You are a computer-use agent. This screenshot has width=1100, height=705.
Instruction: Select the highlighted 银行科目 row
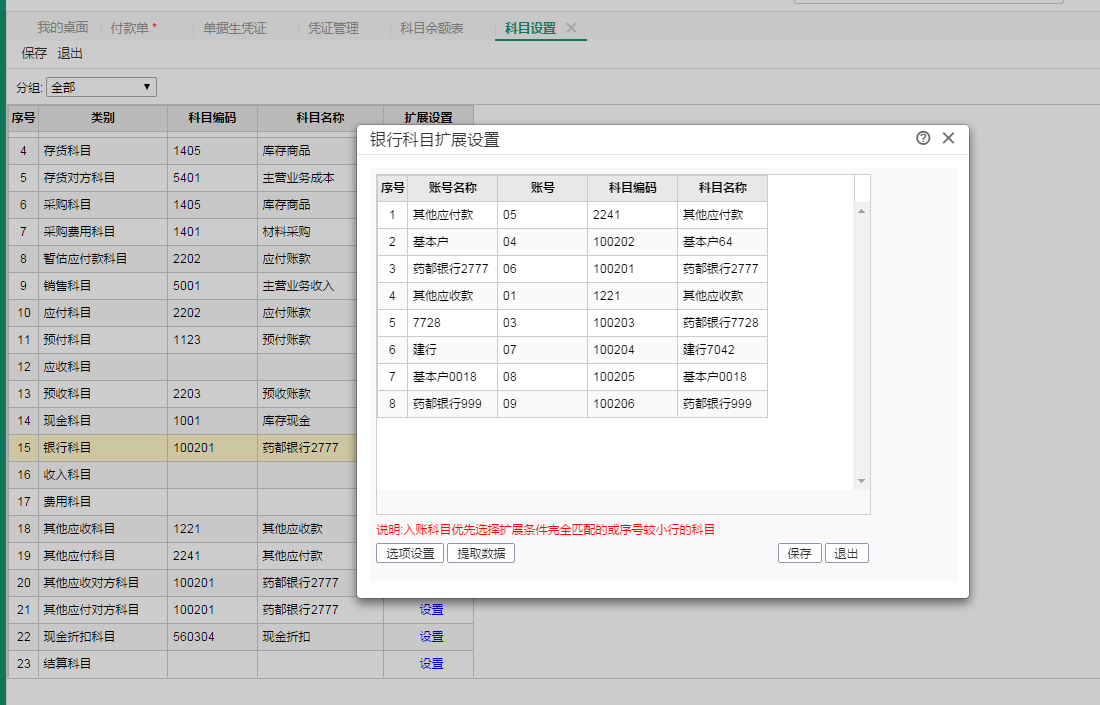pos(182,448)
